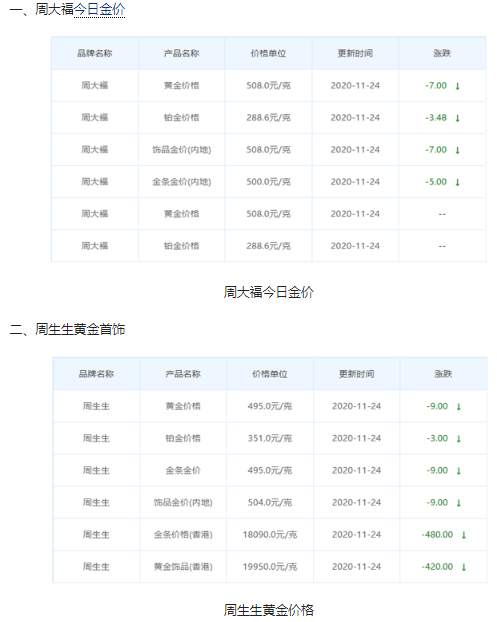497x622 pixels.
Task: Click the -420.00 change value
Action: pos(437,566)
